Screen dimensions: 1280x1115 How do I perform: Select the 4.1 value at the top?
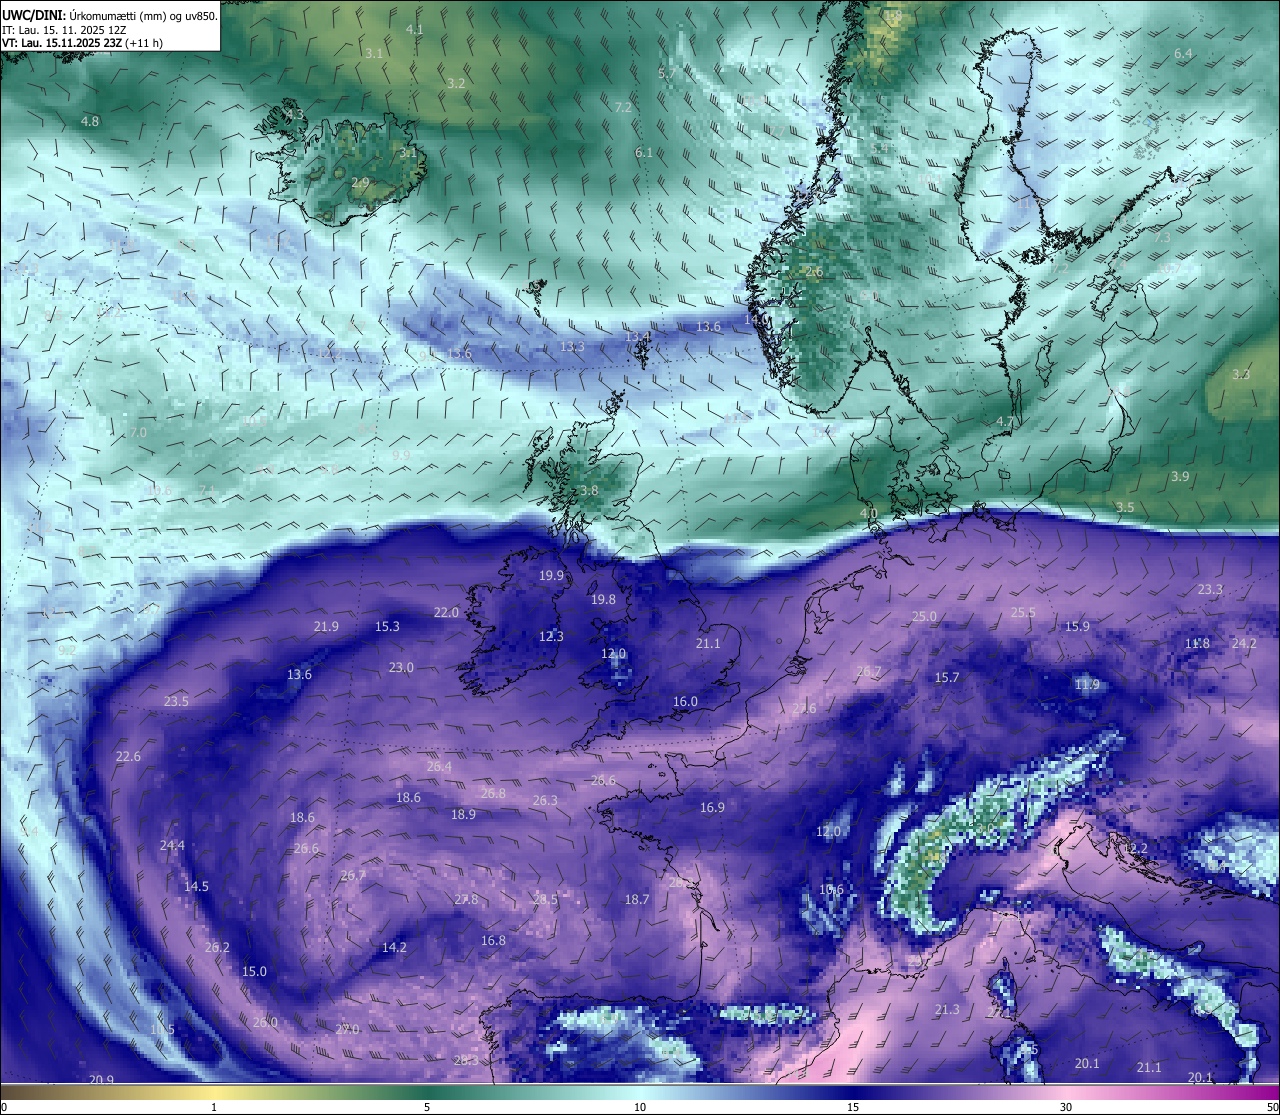click(x=414, y=30)
